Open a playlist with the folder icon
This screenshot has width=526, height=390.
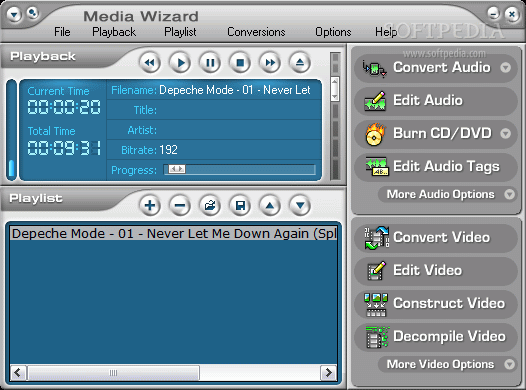pos(210,205)
